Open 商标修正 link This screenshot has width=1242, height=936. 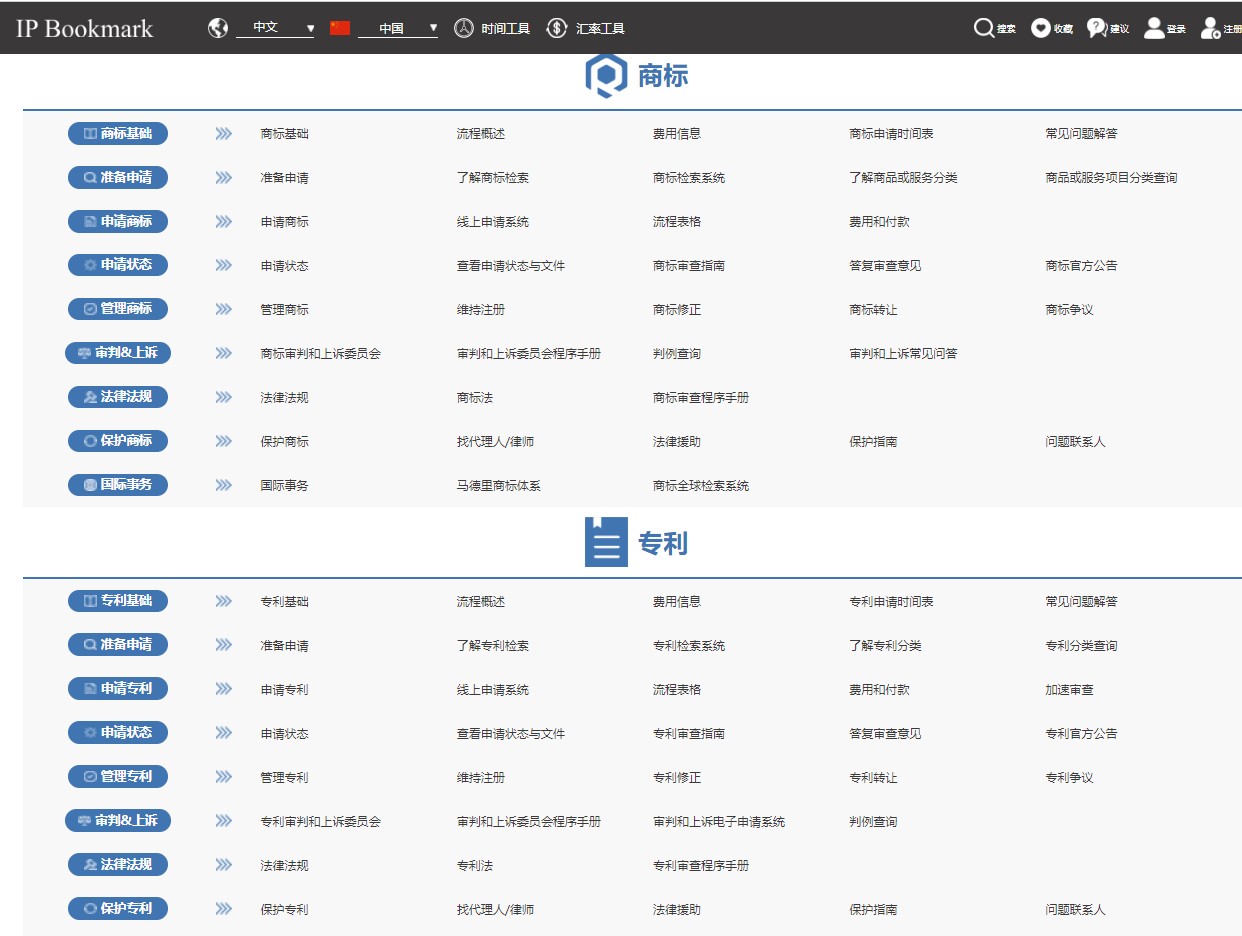677,310
